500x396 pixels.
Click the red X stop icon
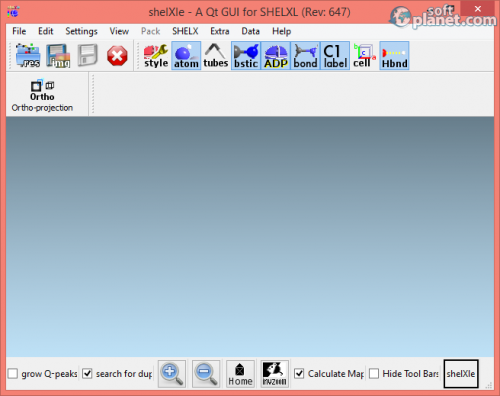click(117, 56)
